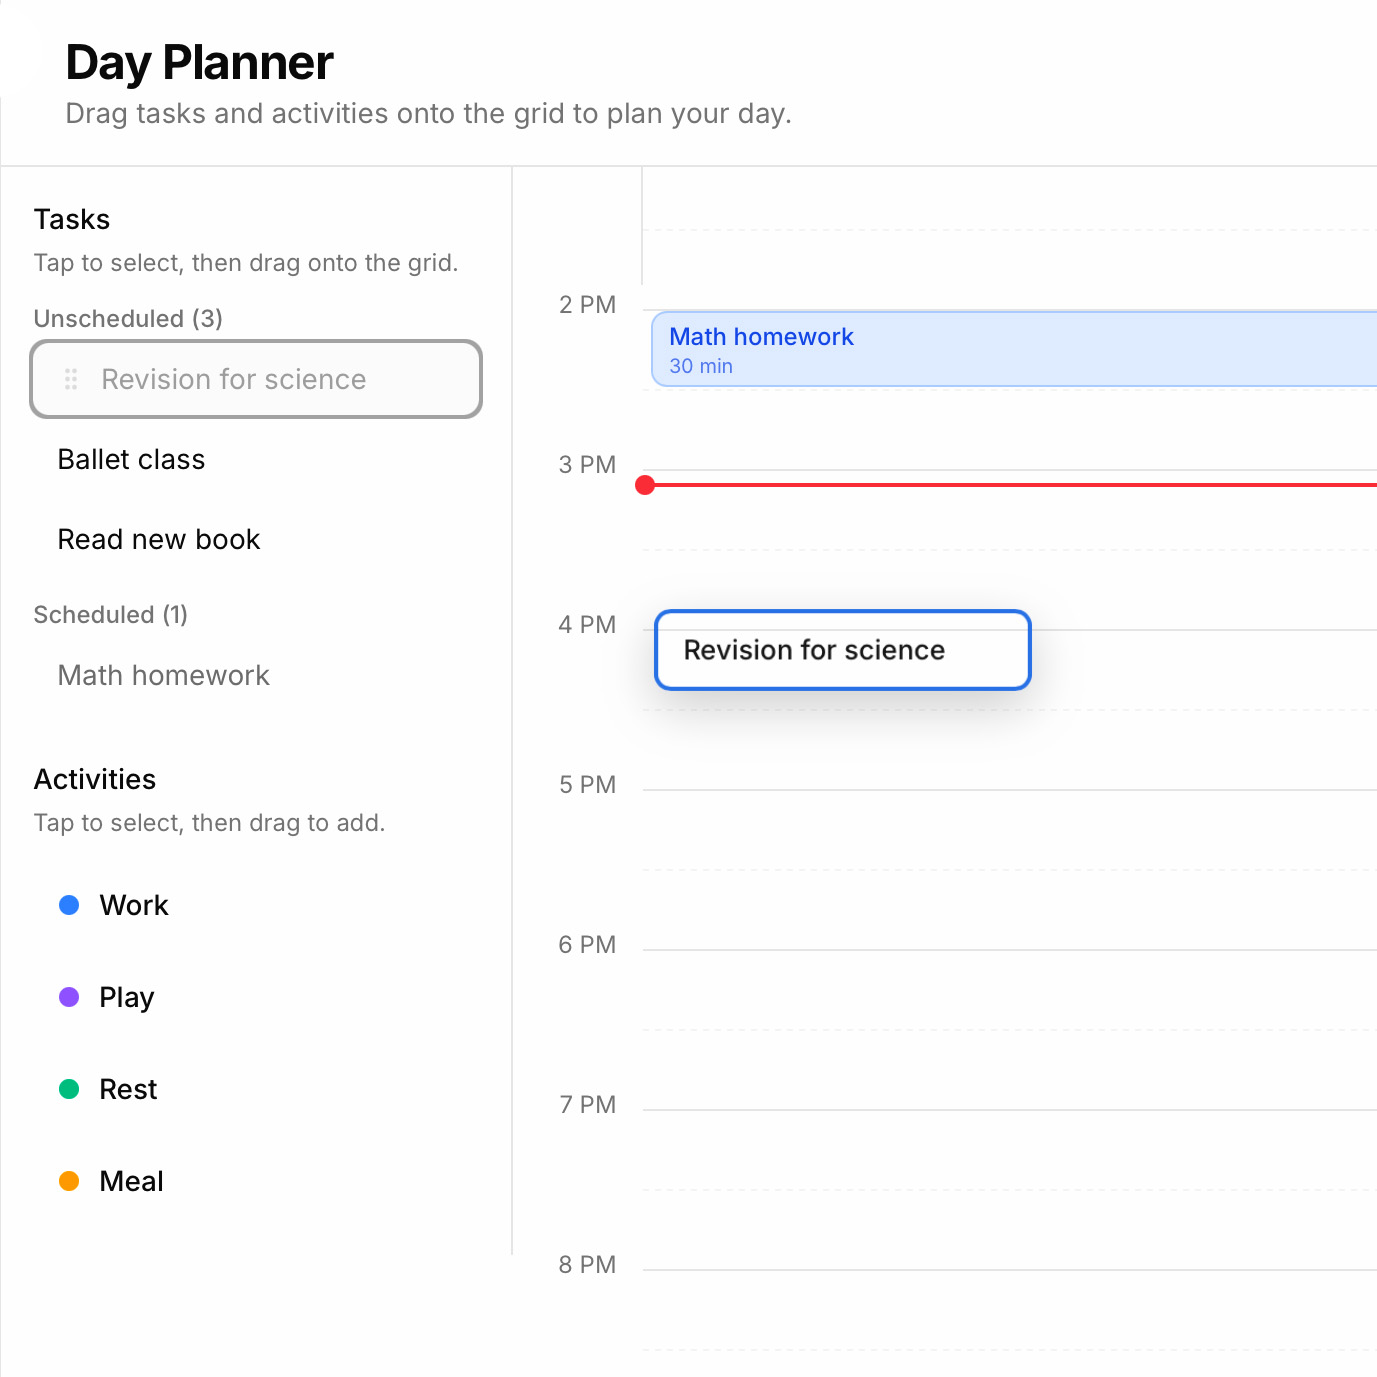This screenshot has width=1377, height=1377.
Task: Click the Work activity label
Action: (133, 904)
